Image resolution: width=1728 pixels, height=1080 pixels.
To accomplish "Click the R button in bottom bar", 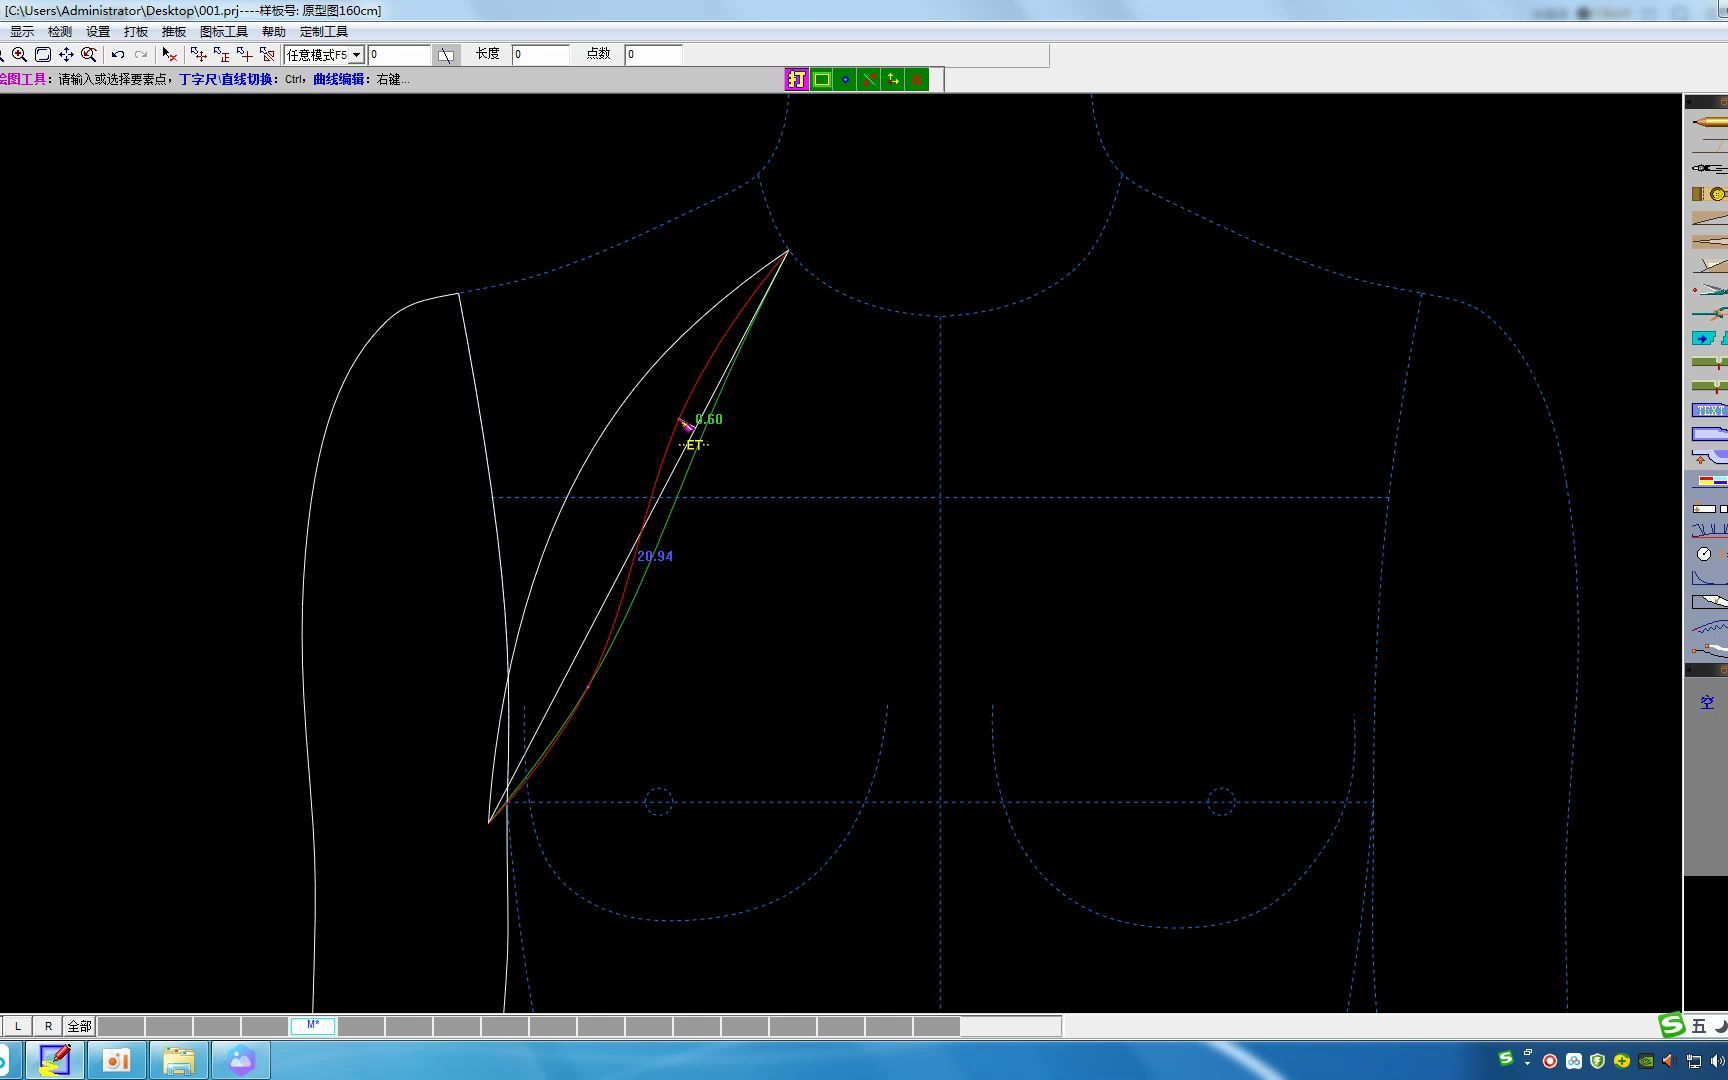I will 48,1026.
